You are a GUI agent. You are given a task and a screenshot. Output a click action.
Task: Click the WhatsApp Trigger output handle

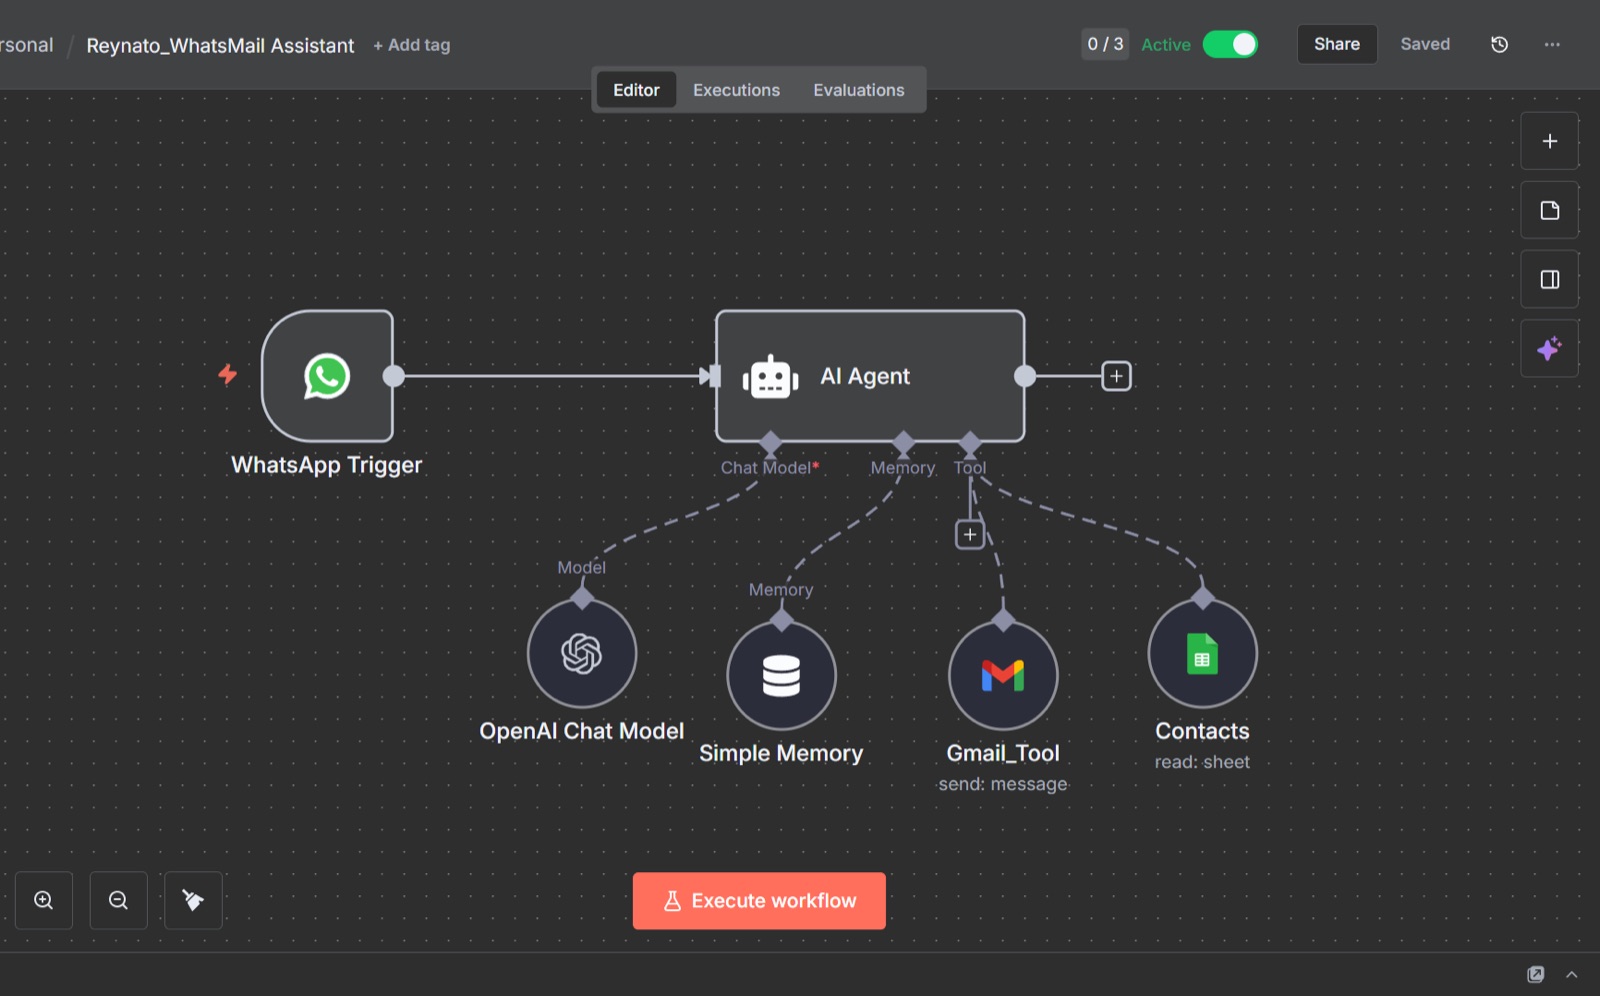click(x=394, y=376)
